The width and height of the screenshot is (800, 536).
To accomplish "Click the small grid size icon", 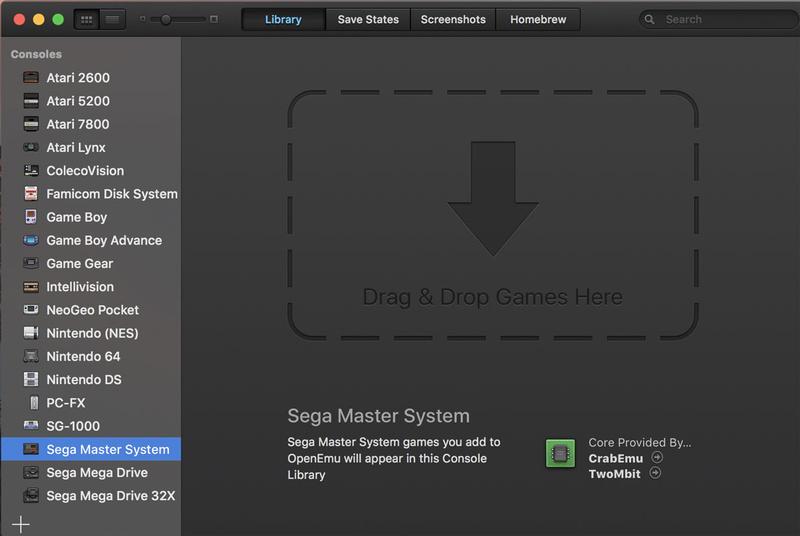I will [x=142, y=19].
